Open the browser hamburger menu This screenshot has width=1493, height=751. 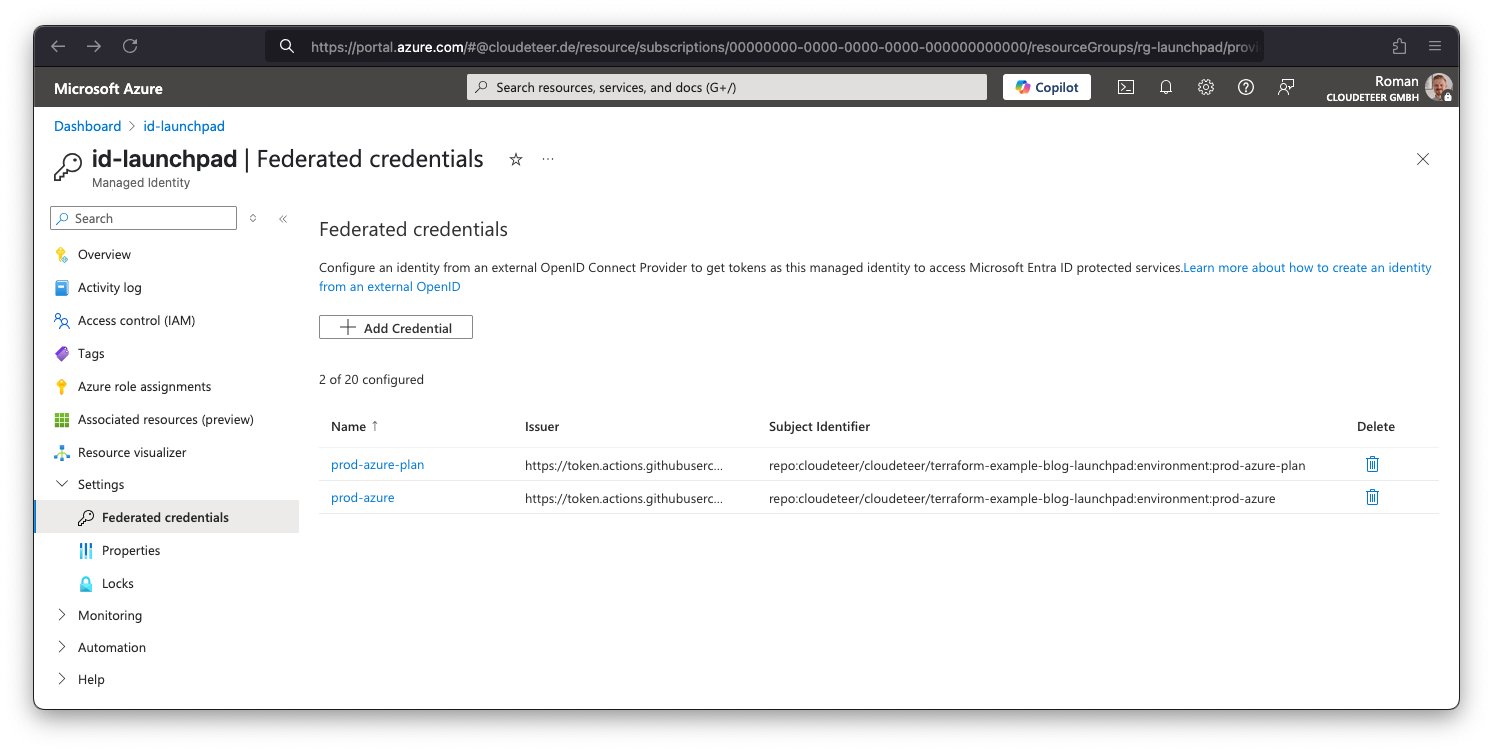(x=1435, y=46)
